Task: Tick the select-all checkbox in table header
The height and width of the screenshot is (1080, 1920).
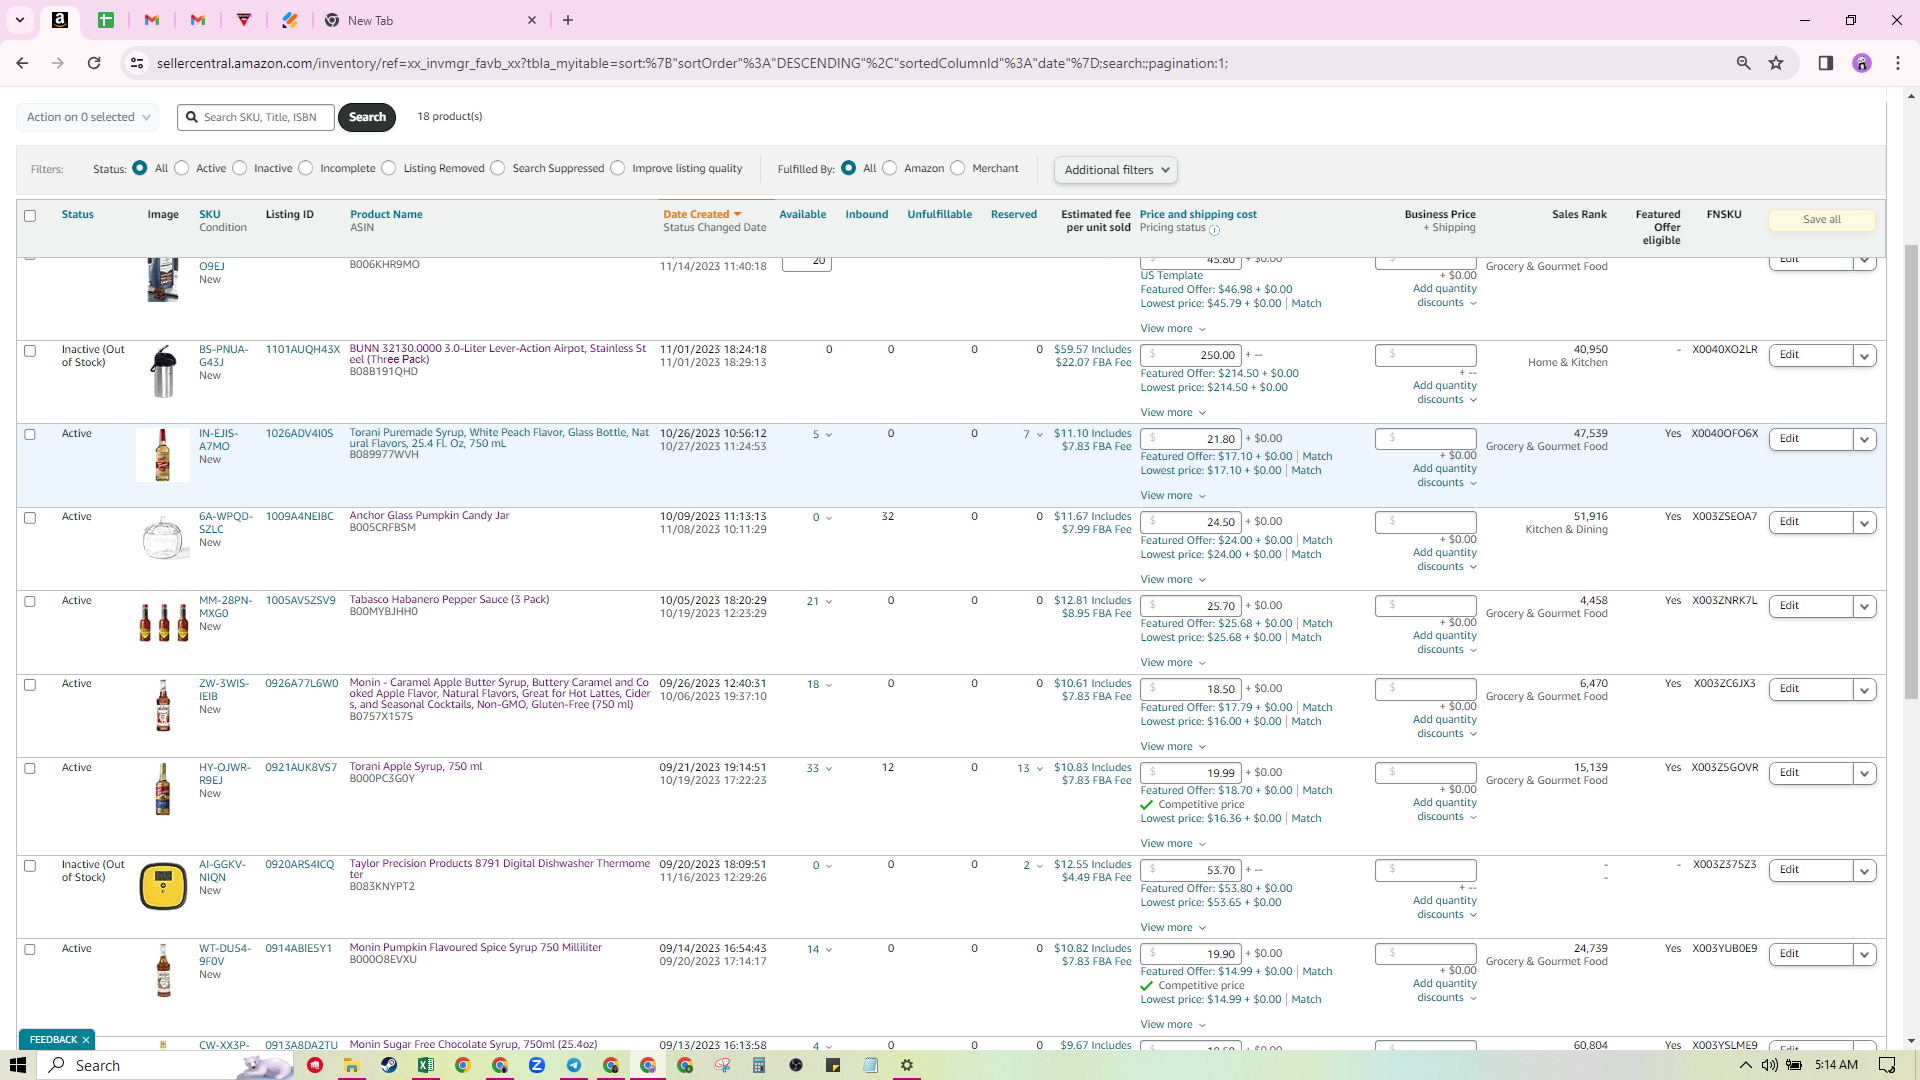Action: point(30,216)
